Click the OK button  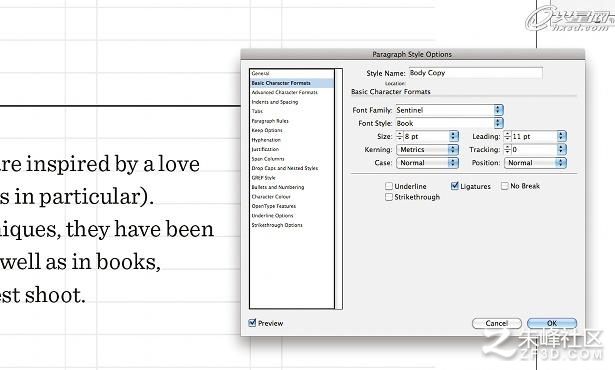552,323
